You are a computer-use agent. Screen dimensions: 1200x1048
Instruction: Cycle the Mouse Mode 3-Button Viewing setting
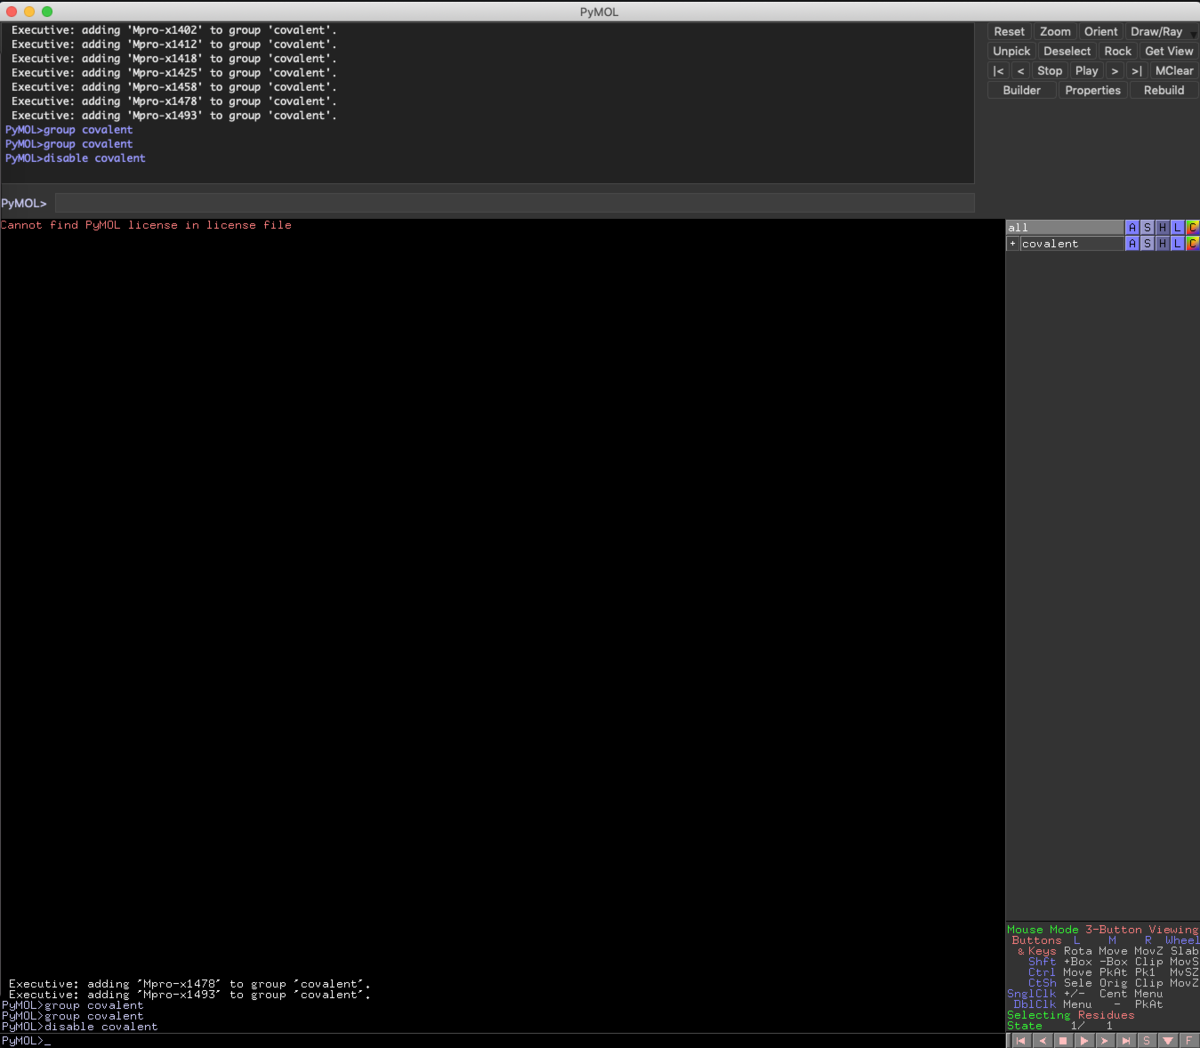(x=1102, y=930)
